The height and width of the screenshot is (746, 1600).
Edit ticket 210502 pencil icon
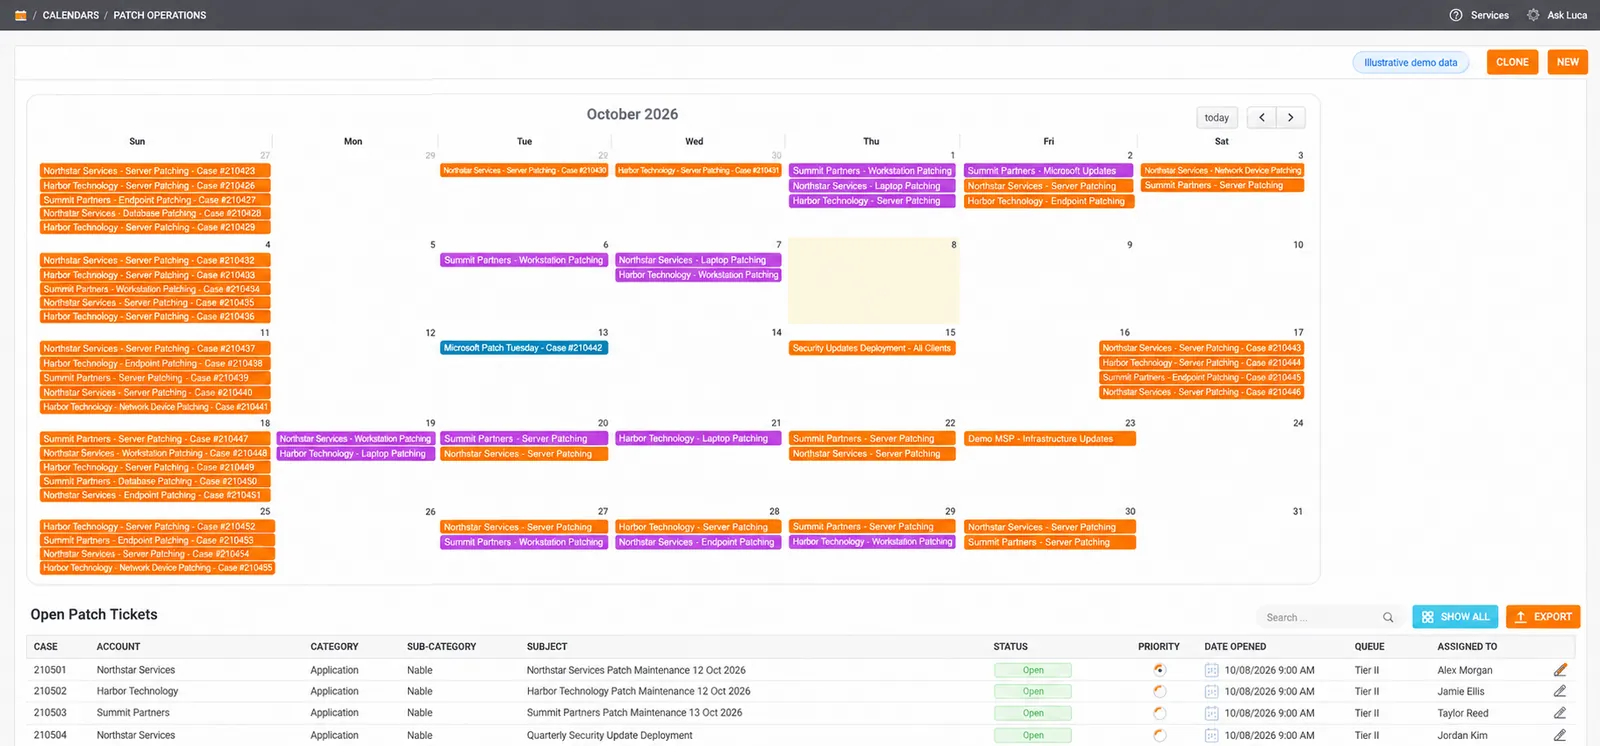click(1560, 691)
